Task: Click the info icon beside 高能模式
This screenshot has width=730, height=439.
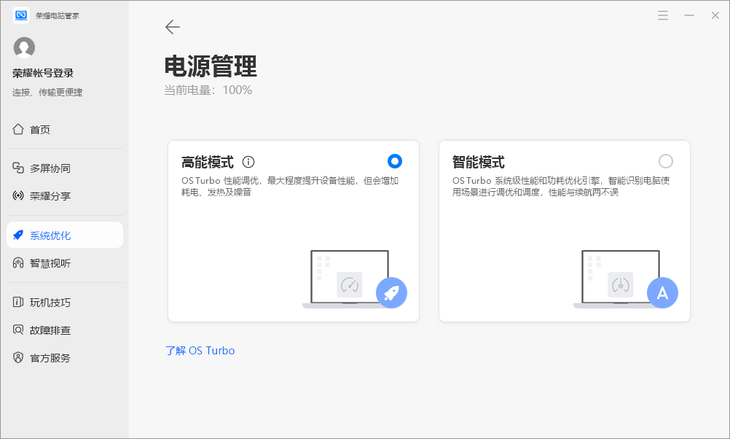Action: point(249,162)
